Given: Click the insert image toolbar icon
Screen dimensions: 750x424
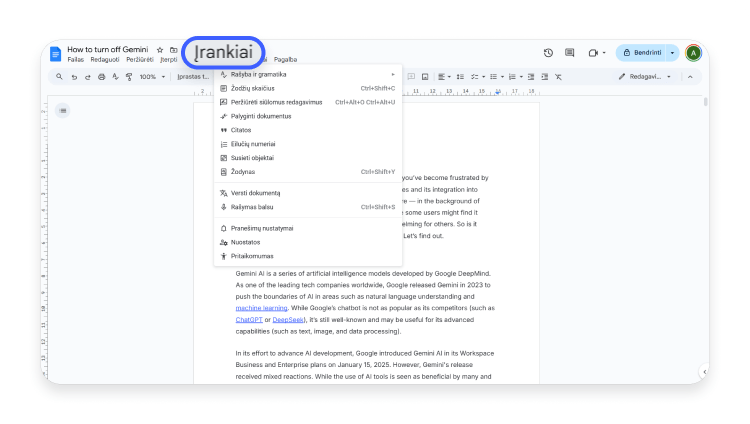Looking at the screenshot, I should click(x=425, y=77).
